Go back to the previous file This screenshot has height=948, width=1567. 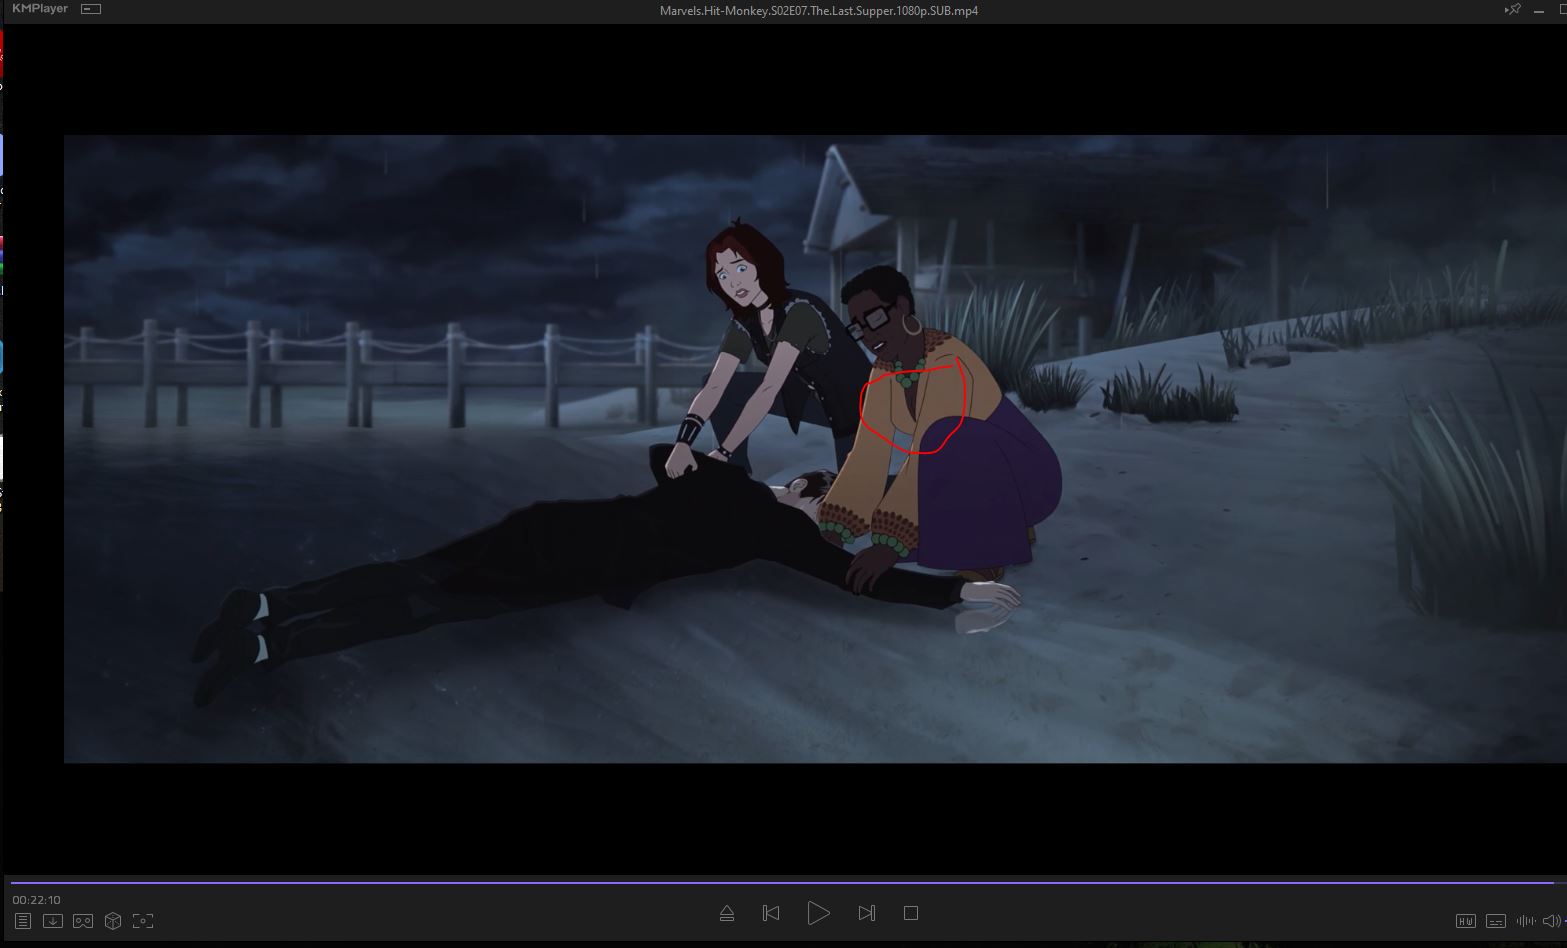pos(771,913)
